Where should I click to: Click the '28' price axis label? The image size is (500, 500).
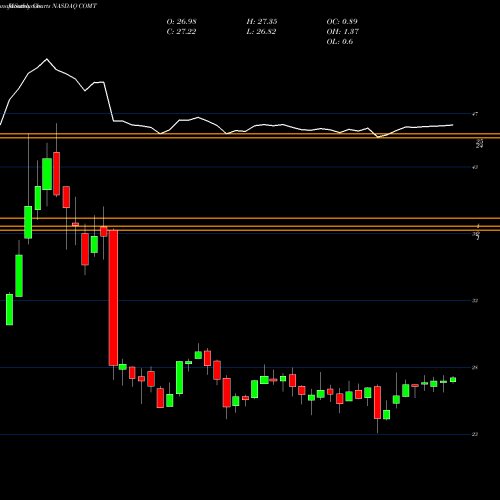475,367
